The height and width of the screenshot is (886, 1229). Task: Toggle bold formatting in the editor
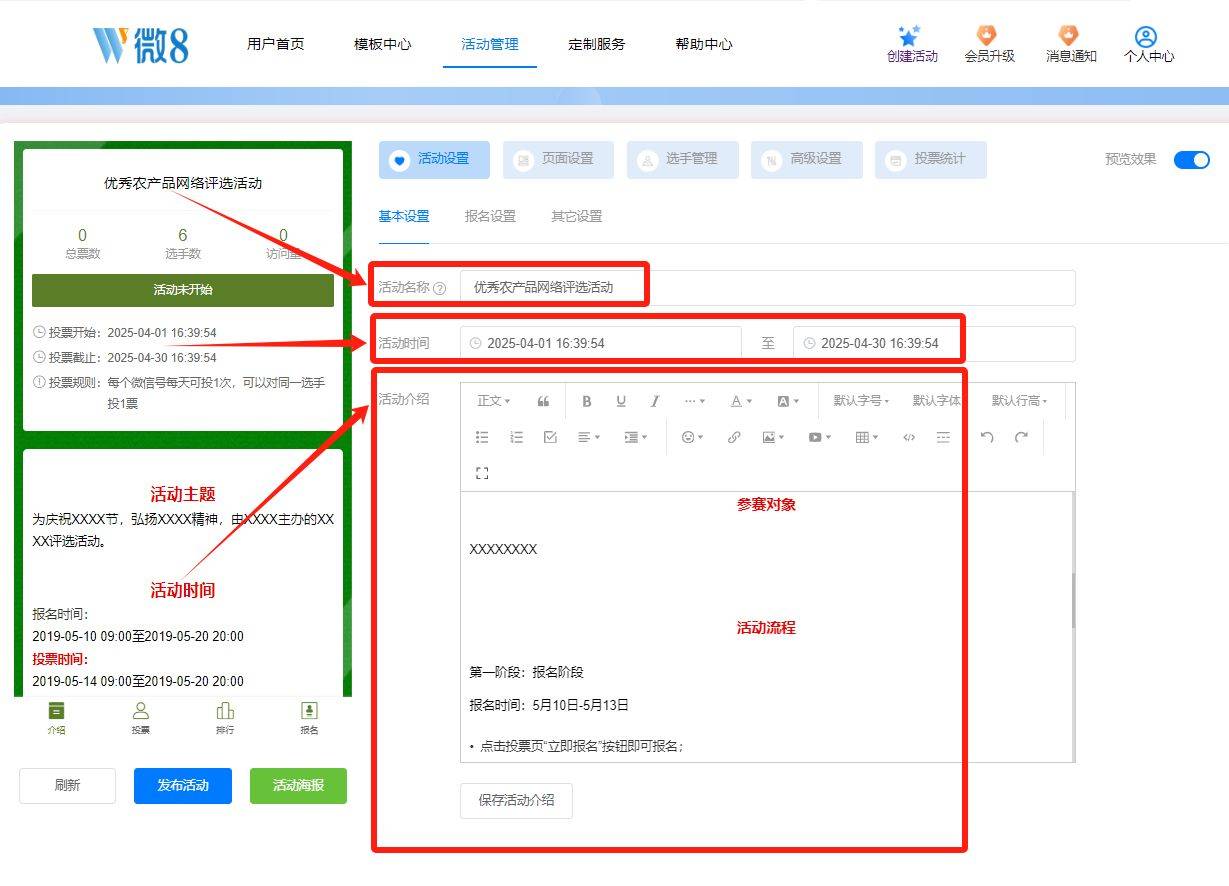(x=586, y=401)
